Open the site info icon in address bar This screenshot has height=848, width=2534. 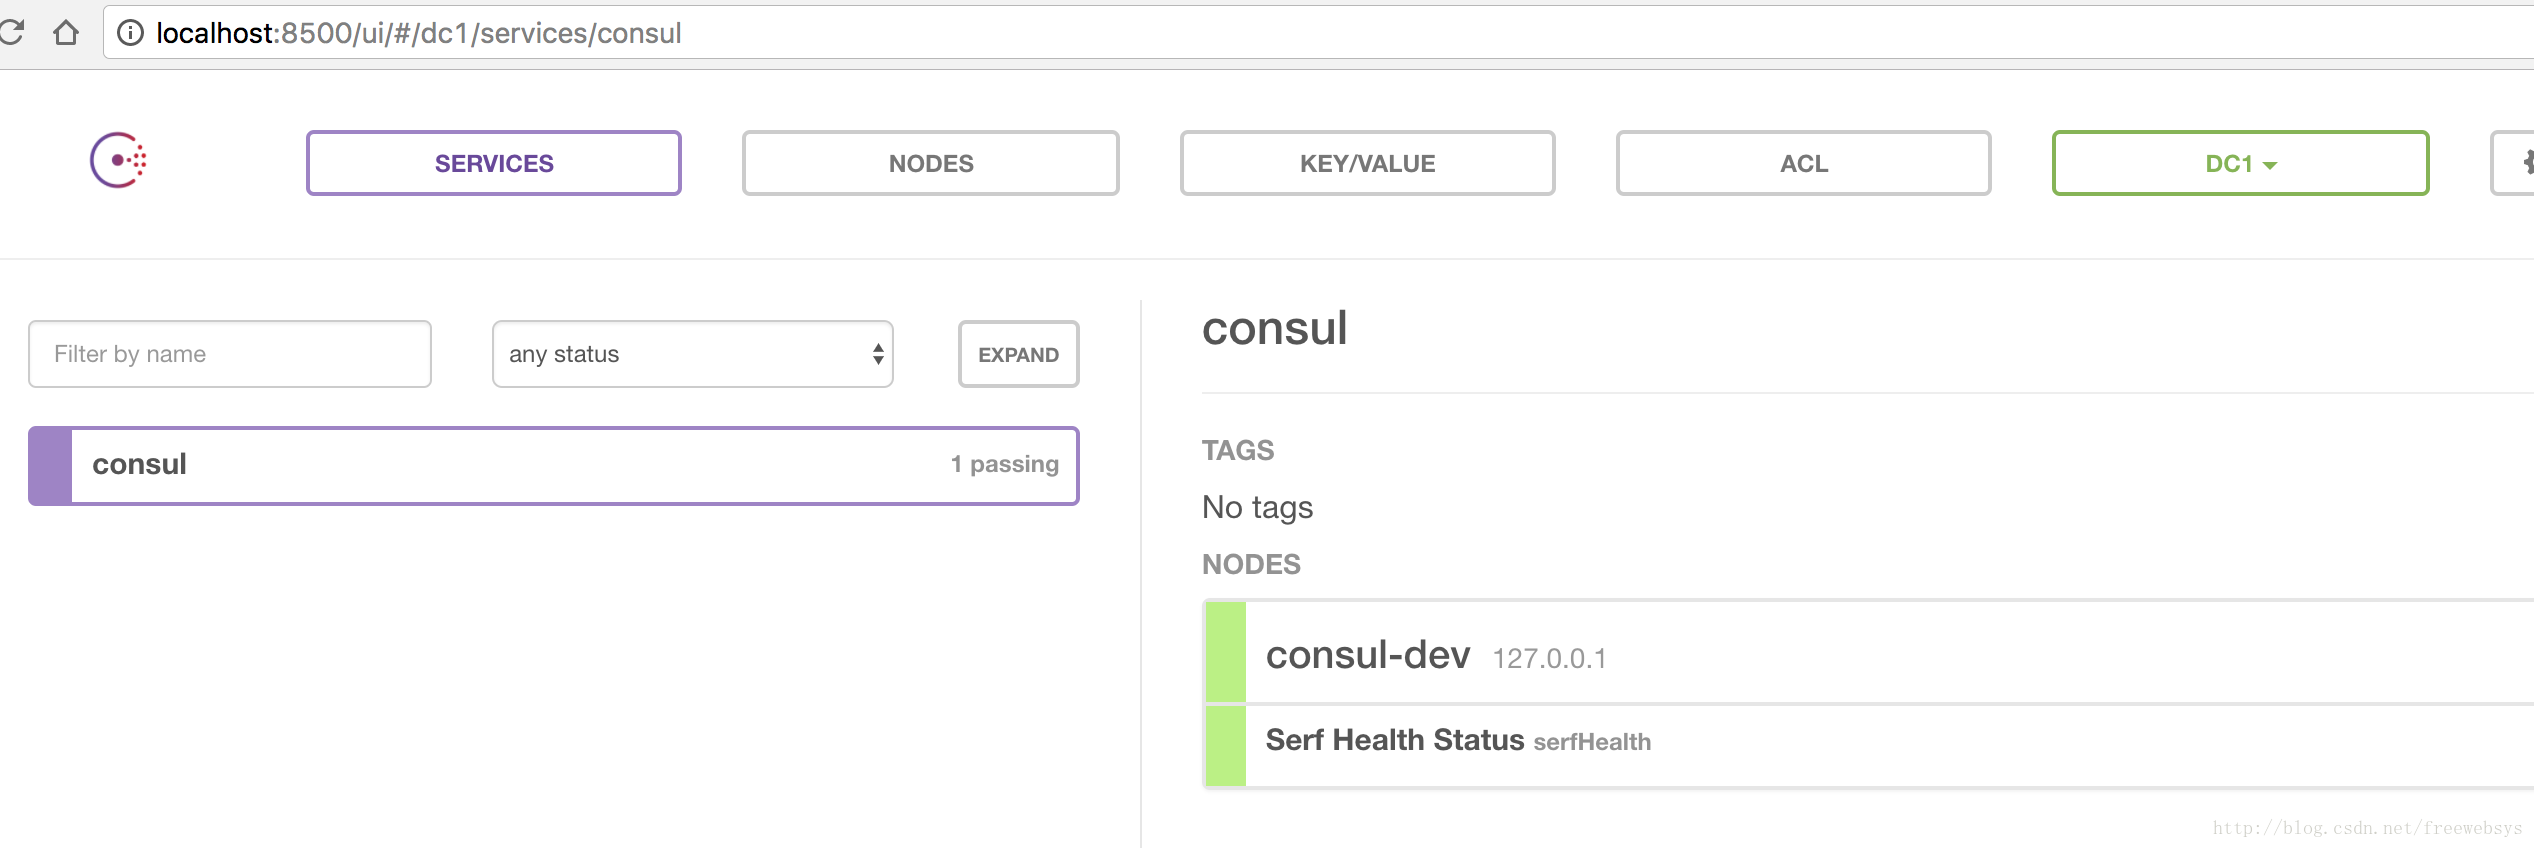[x=130, y=33]
